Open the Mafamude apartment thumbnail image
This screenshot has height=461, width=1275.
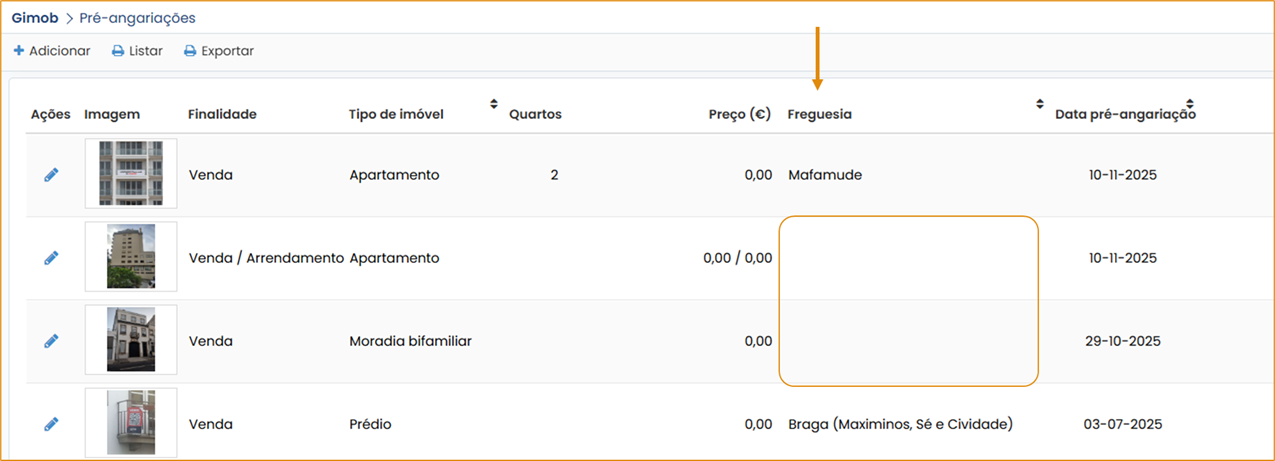131,174
